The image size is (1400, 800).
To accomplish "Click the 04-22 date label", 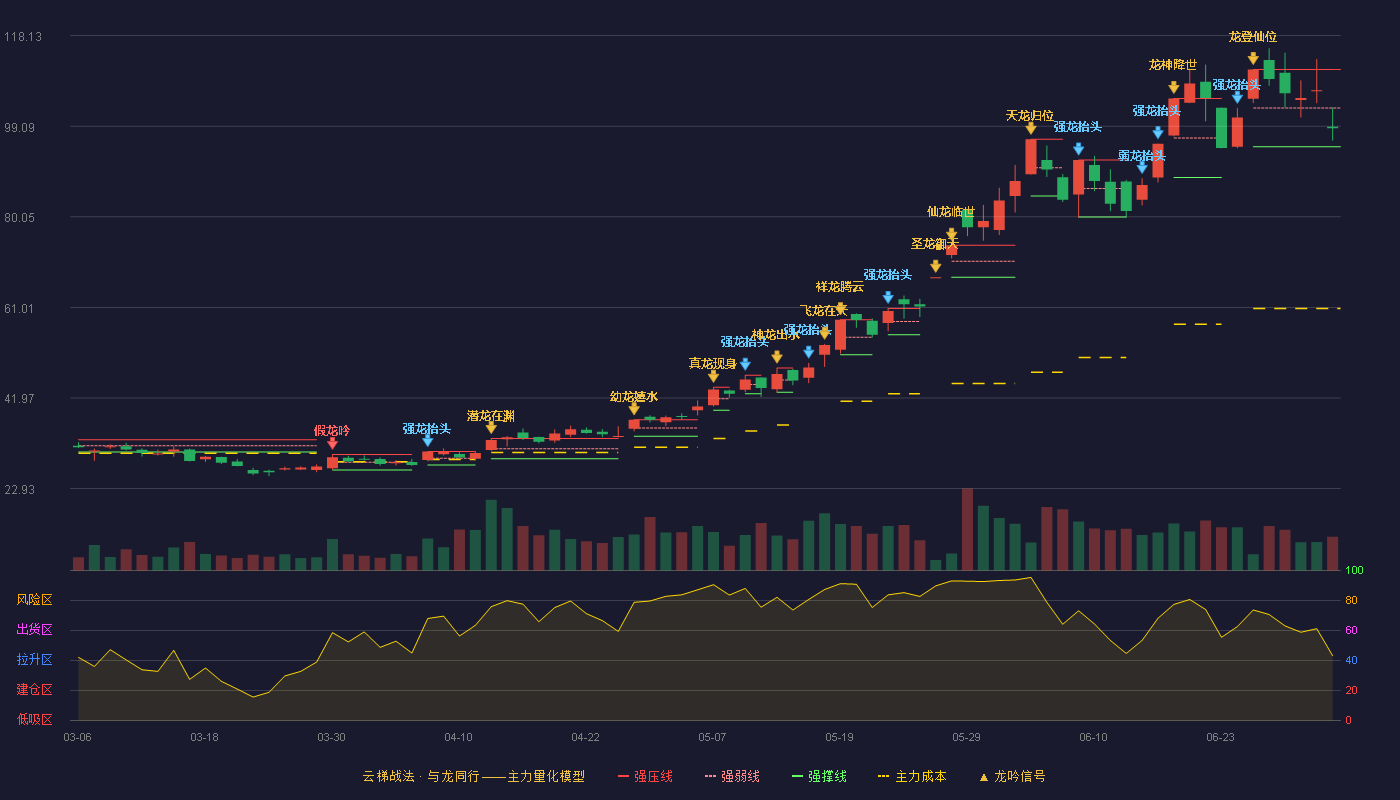I will coord(585,737).
